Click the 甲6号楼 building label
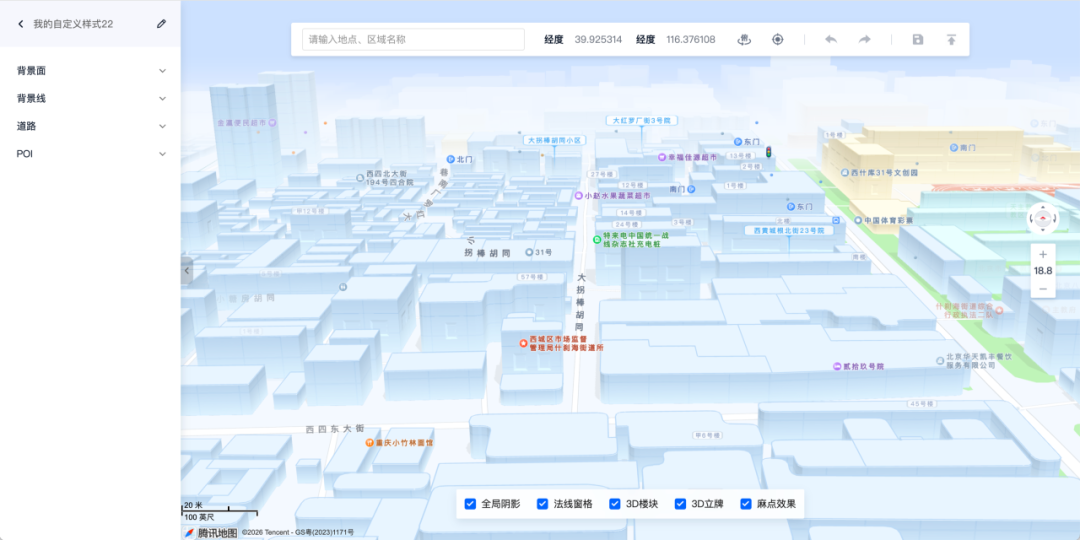This screenshot has height=540, width=1080. (706, 436)
